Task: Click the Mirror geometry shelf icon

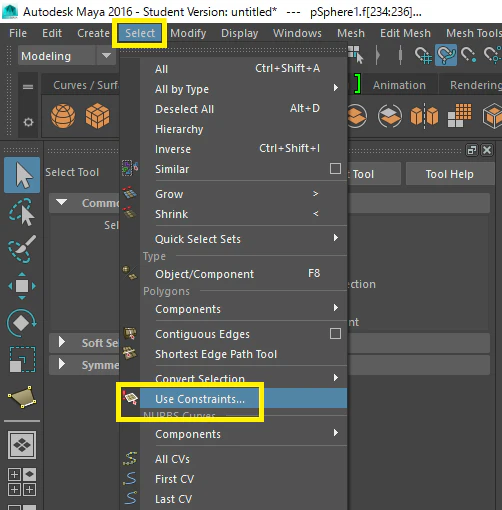Action: (x=424, y=116)
